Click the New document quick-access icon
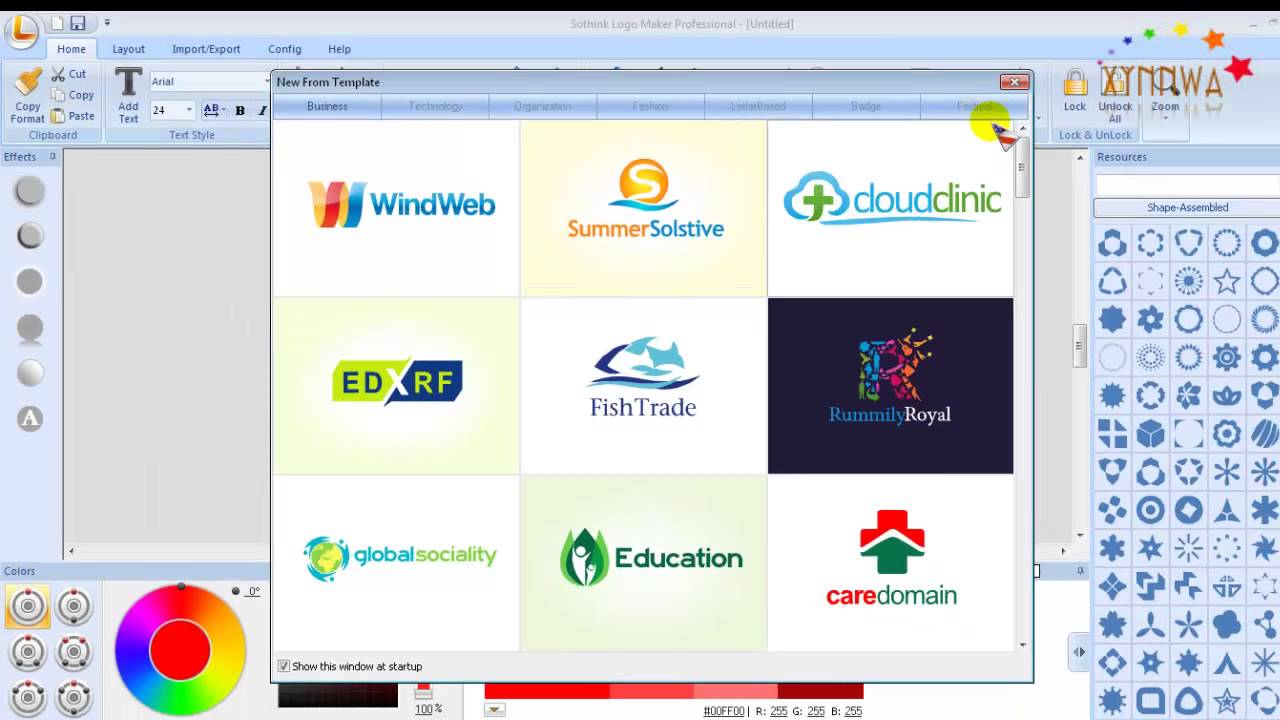This screenshot has height=720, width=1280. 57,23
